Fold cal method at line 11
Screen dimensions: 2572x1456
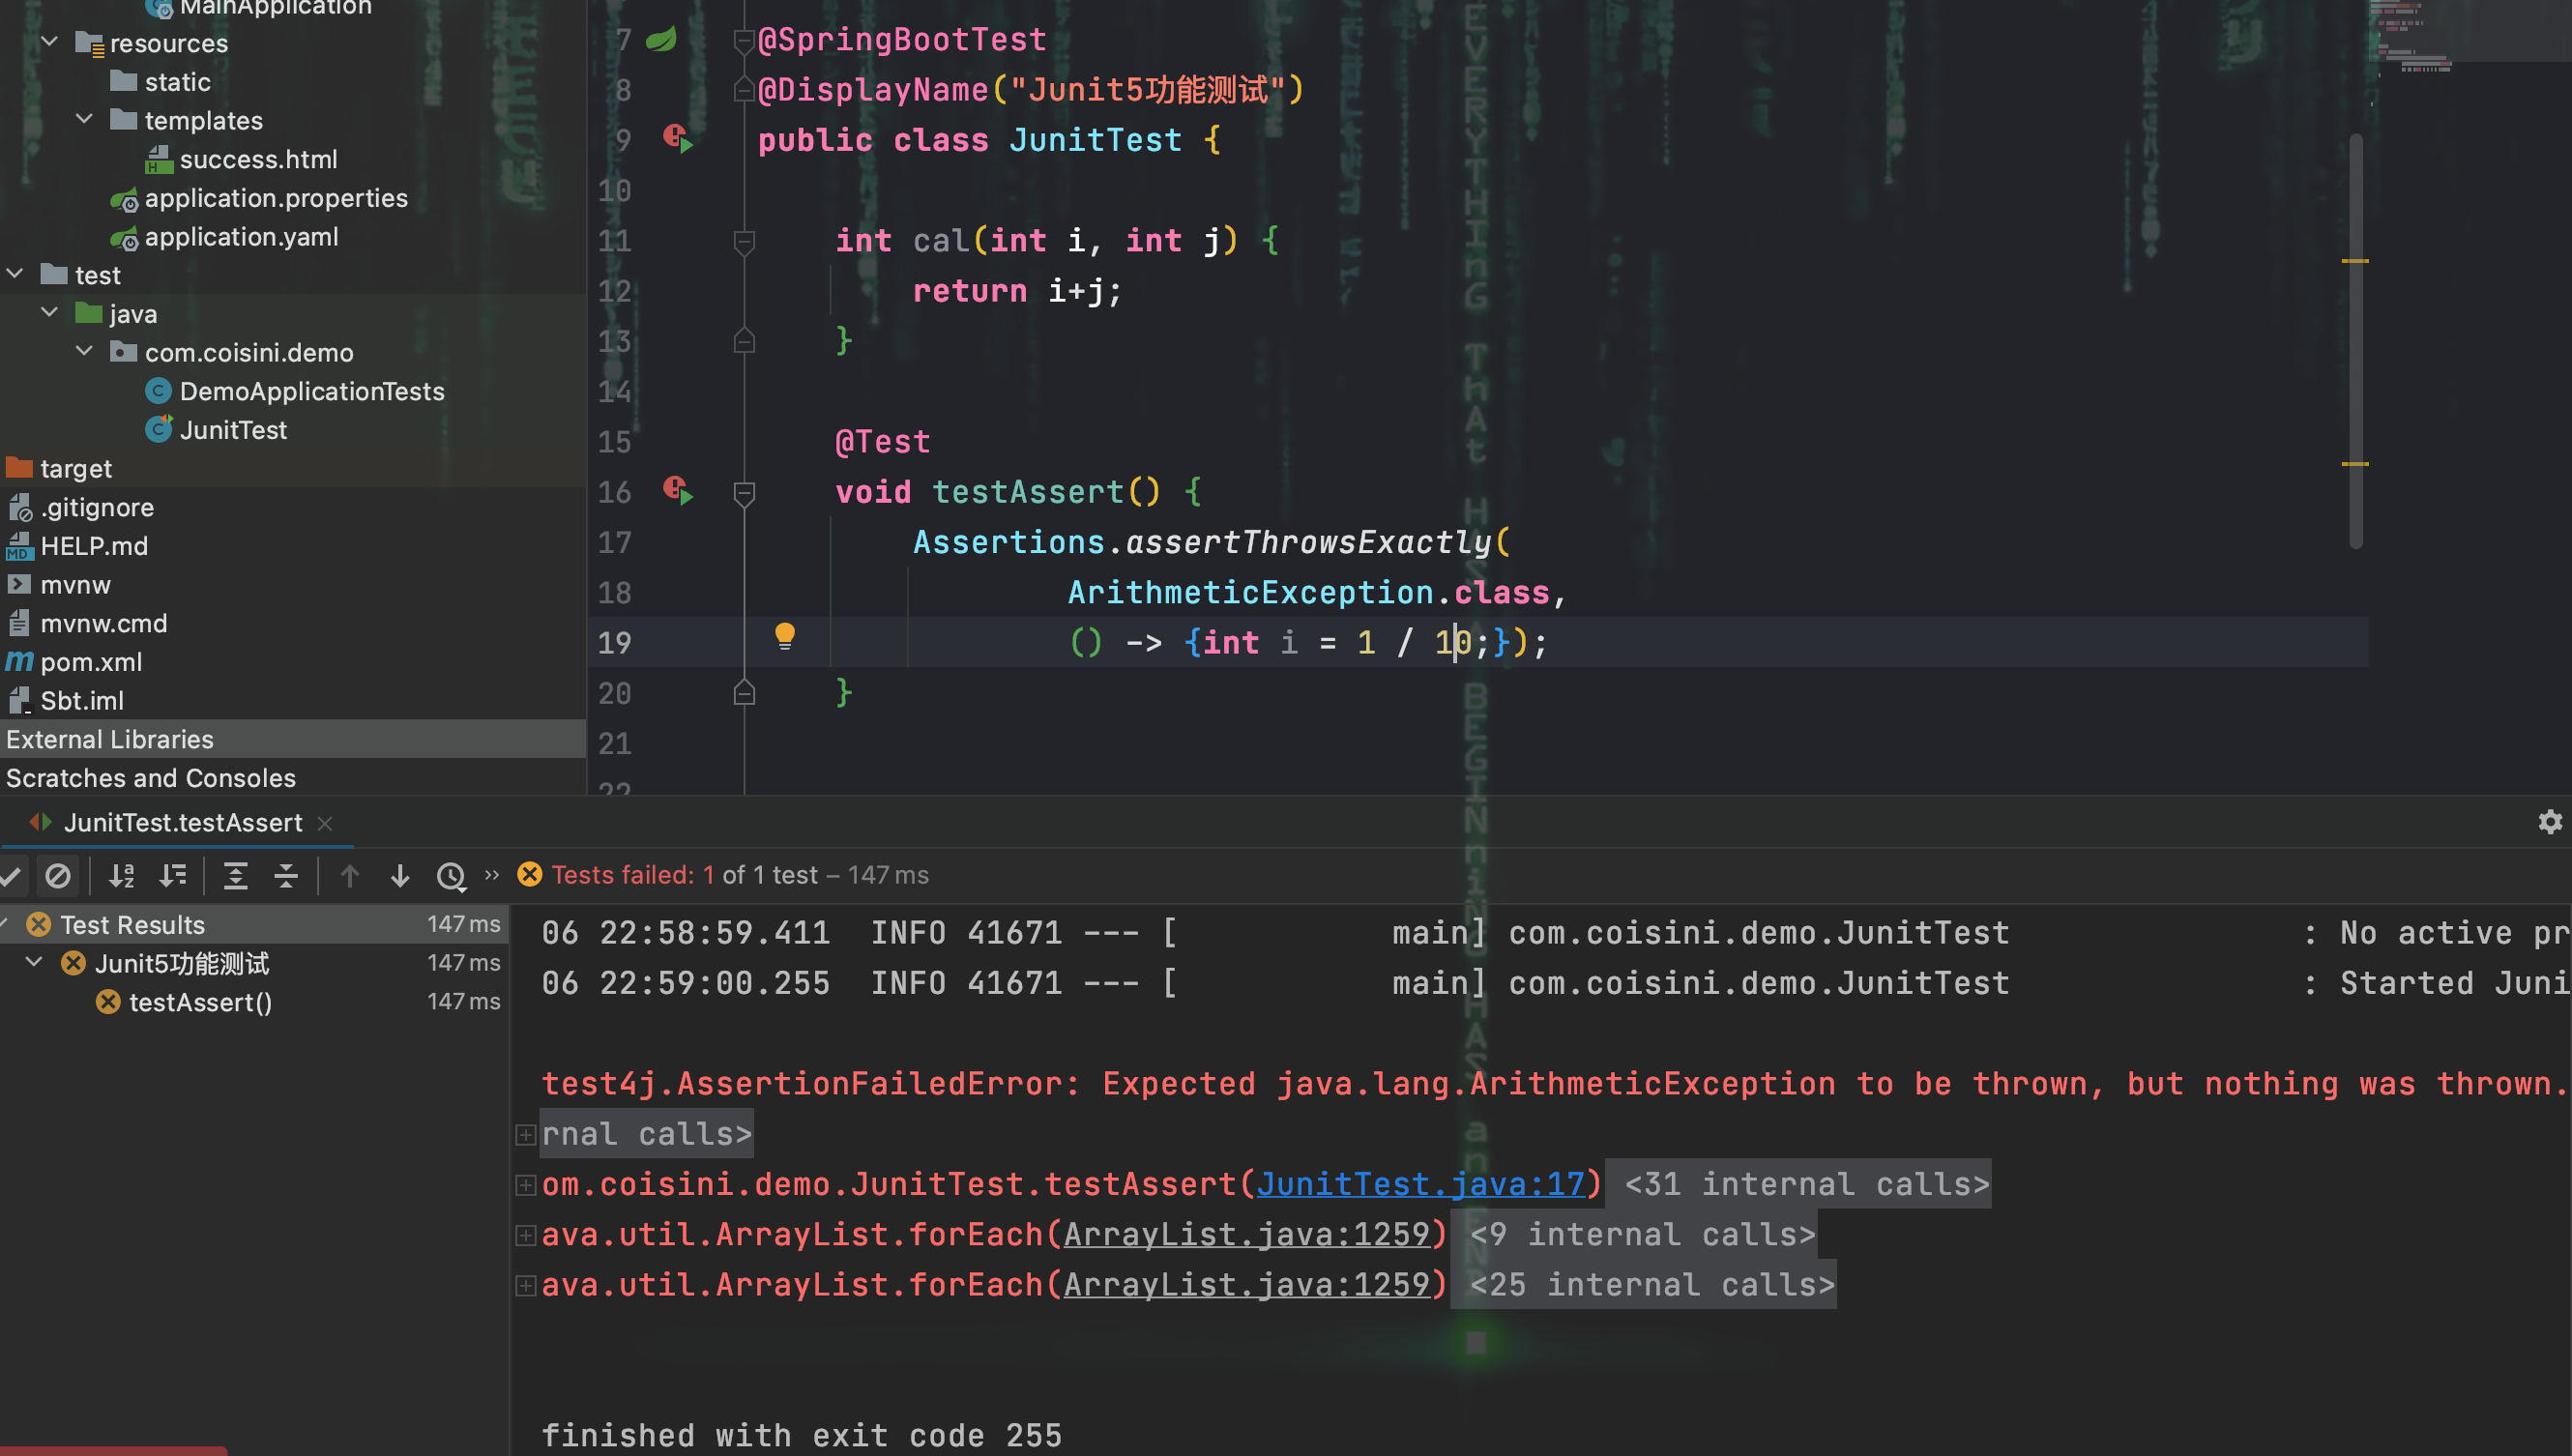coord(744,241)
